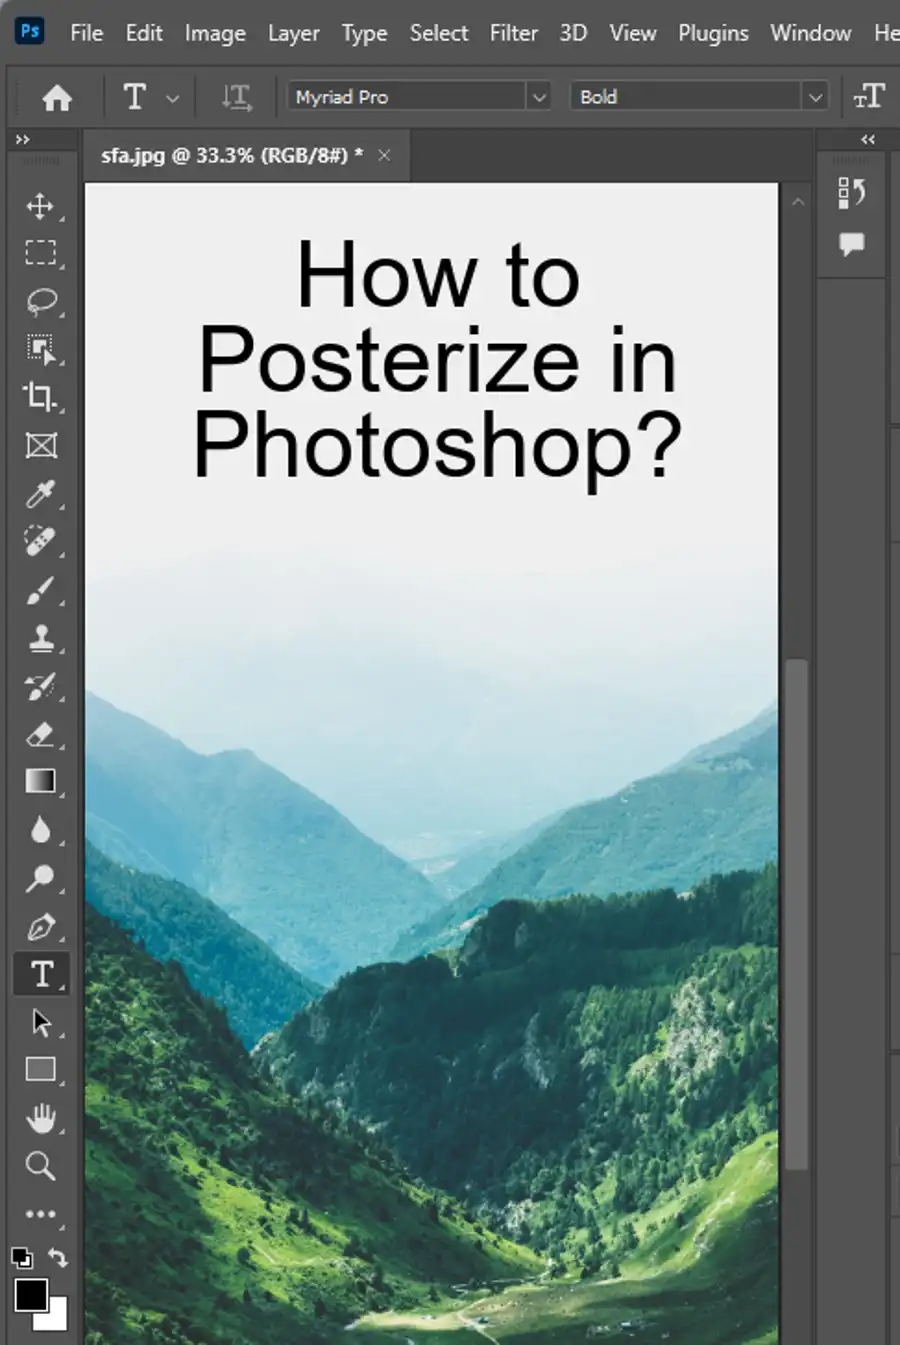Screen dimensions: 900x1345
Task: Expand the Myriad Pro font family dropdown
Action: [539, 97]
